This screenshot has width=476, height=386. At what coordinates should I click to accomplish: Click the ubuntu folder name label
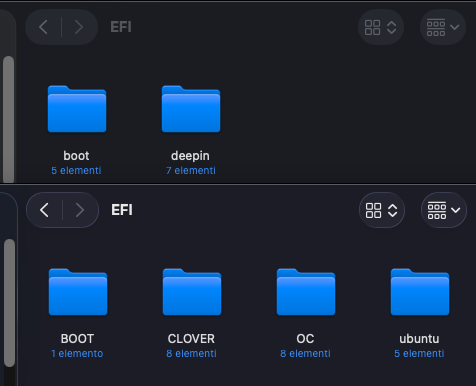[x=419, y=339]
